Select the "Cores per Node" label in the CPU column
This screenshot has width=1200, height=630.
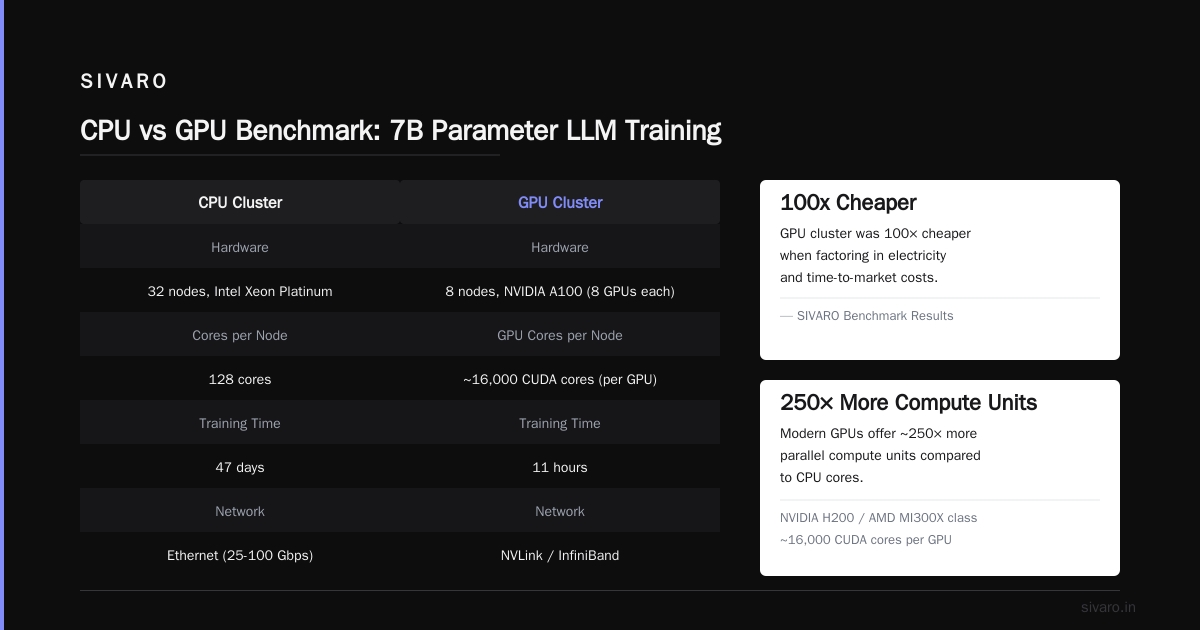240,335
